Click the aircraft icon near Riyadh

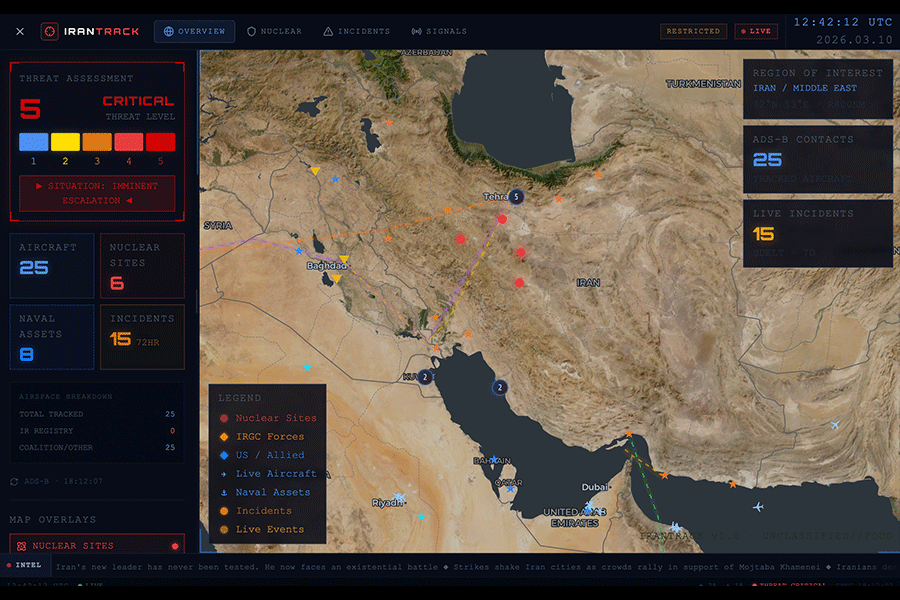coord(399,497)
